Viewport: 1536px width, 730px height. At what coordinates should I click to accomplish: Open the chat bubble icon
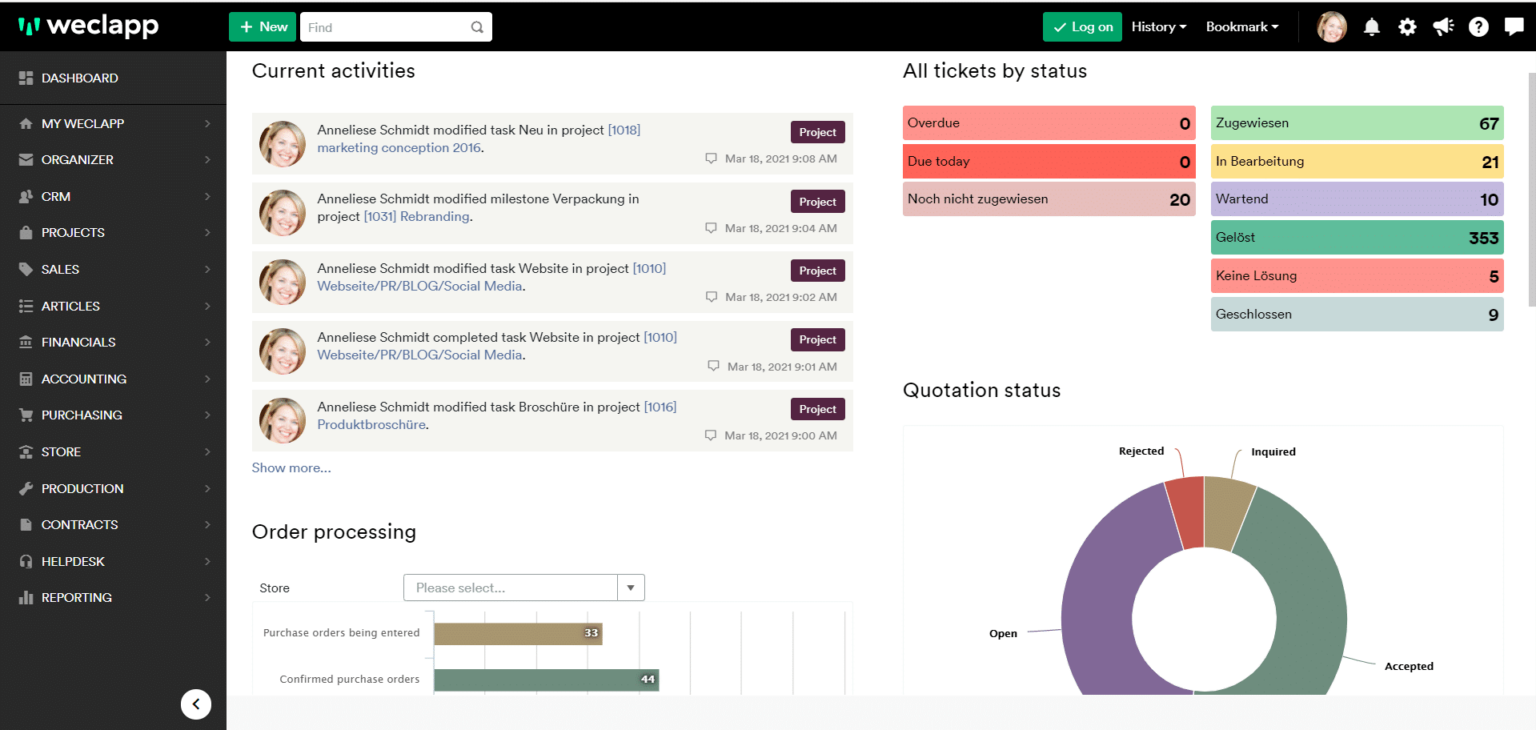point(1514,27)
